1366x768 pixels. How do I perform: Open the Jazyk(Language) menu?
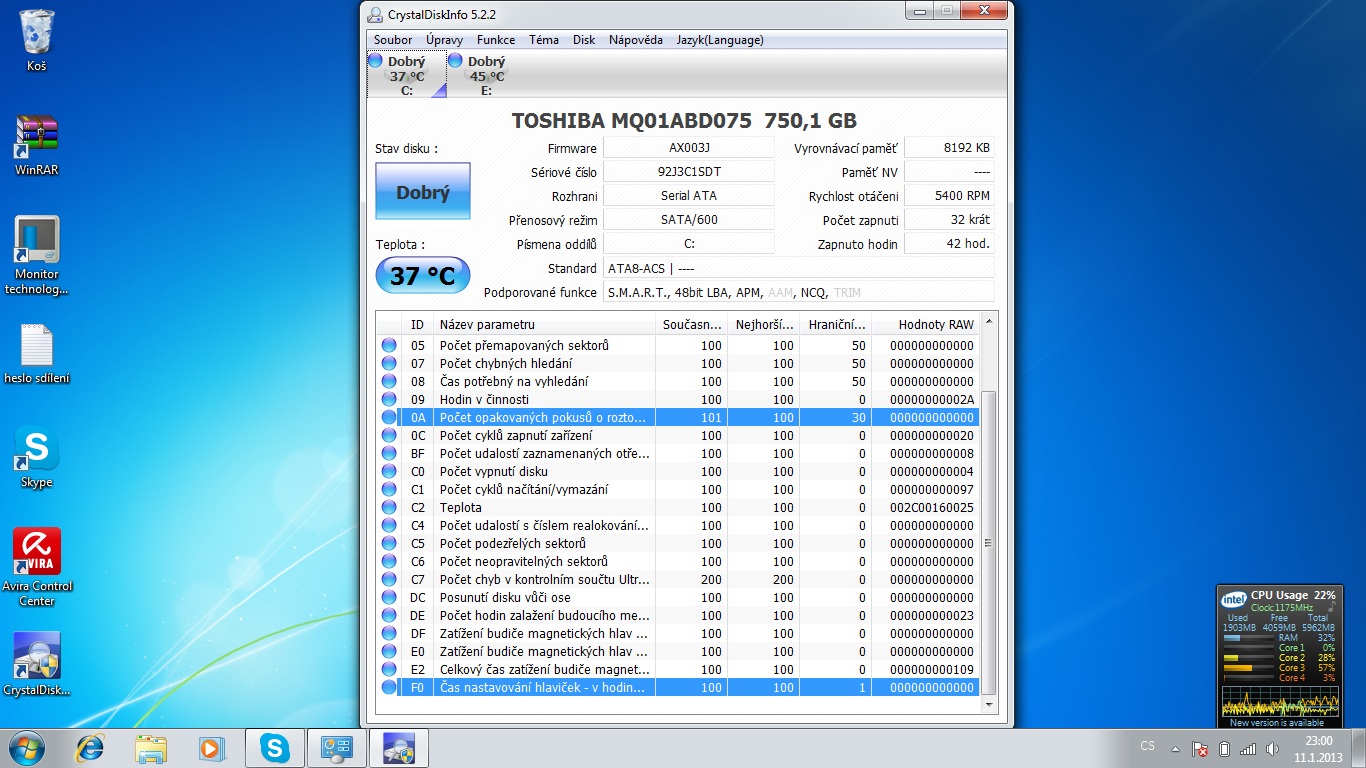pyautogui.click(x=720, y=40)
